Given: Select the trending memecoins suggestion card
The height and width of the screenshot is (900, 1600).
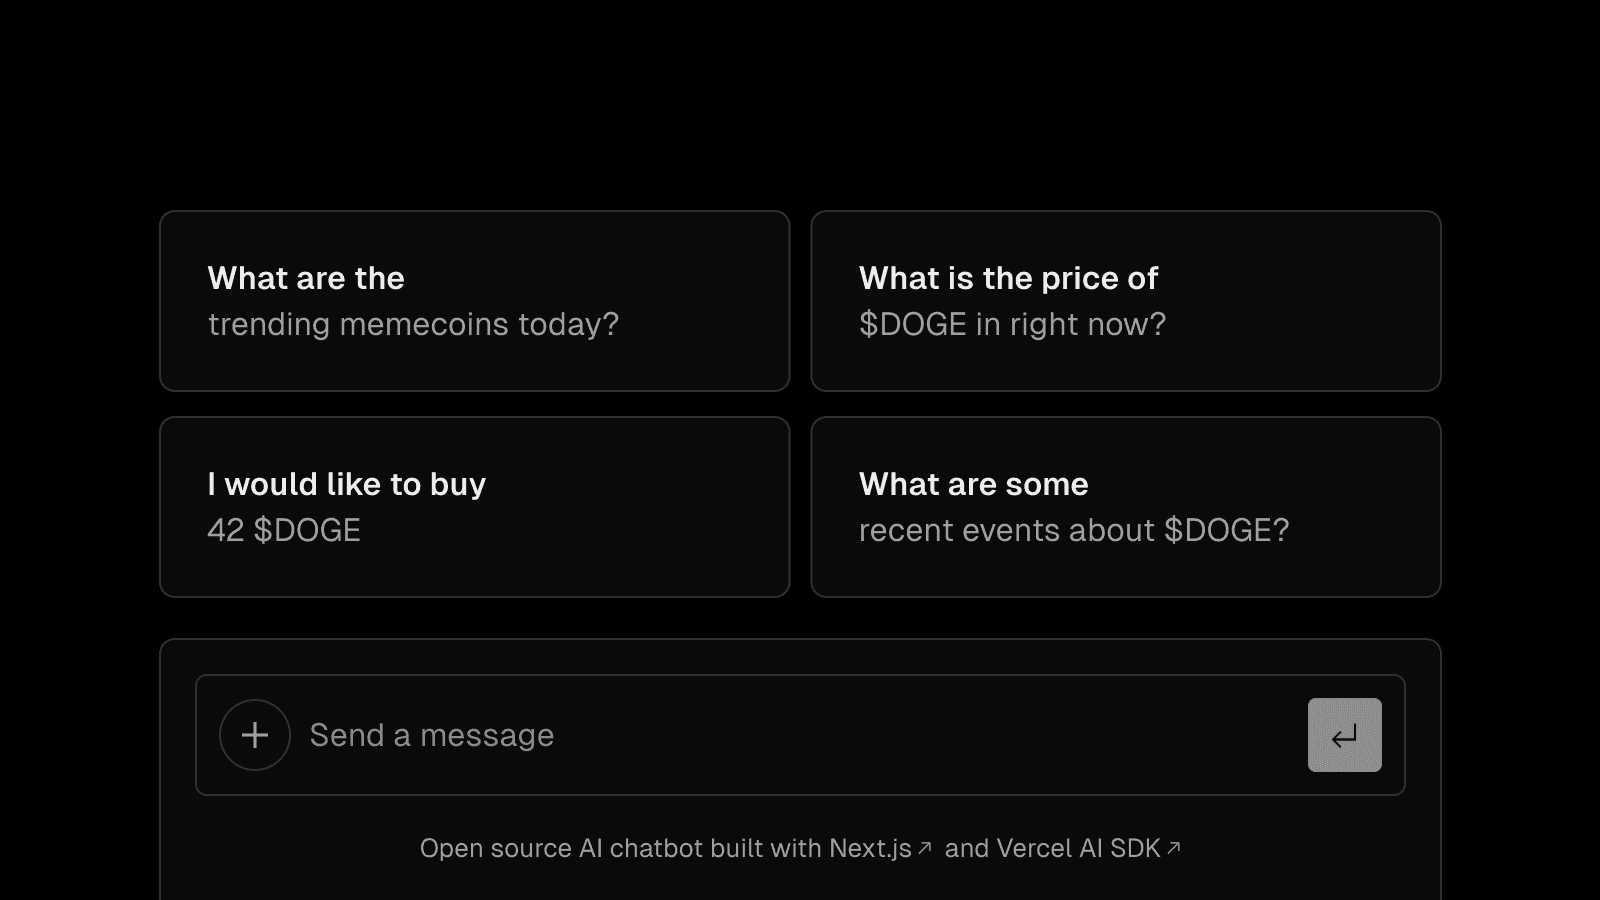Looking at the screenshot, I should pyautogui.click(x=474, y=300).
